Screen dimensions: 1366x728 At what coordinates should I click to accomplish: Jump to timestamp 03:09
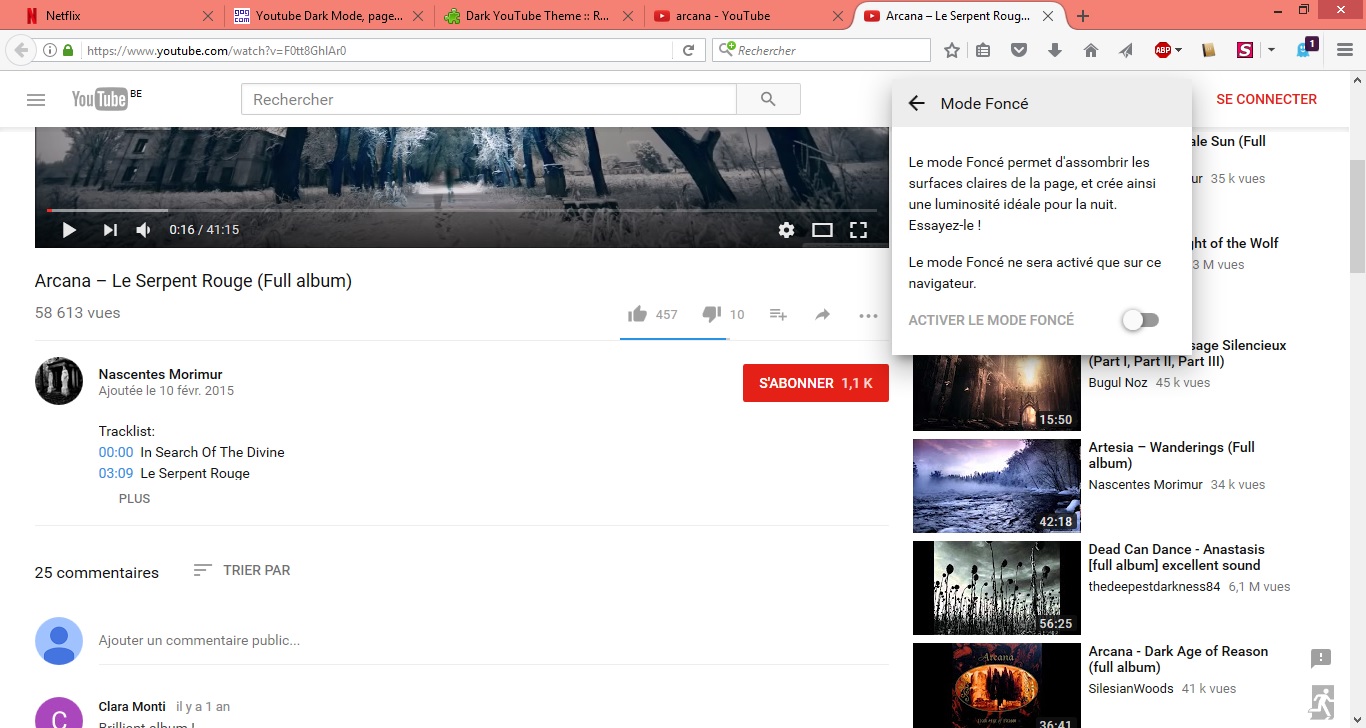[x=116, y=473]
